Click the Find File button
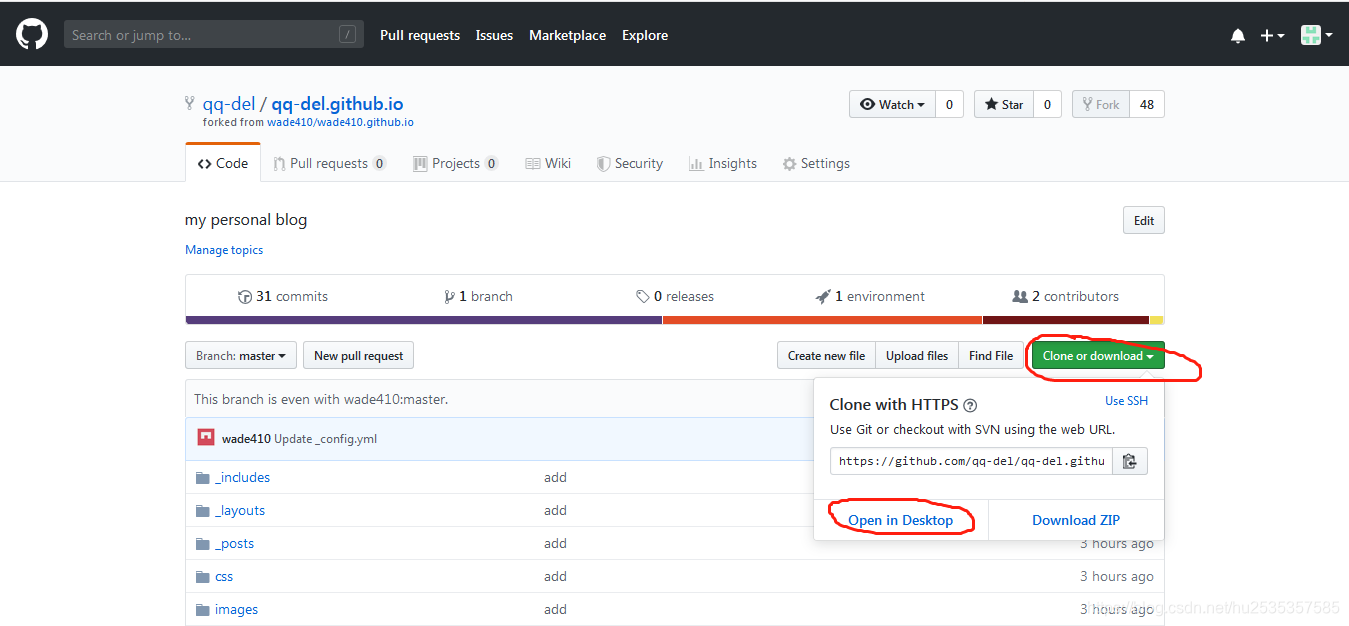1349x626 pixels. tap(991, 355)
